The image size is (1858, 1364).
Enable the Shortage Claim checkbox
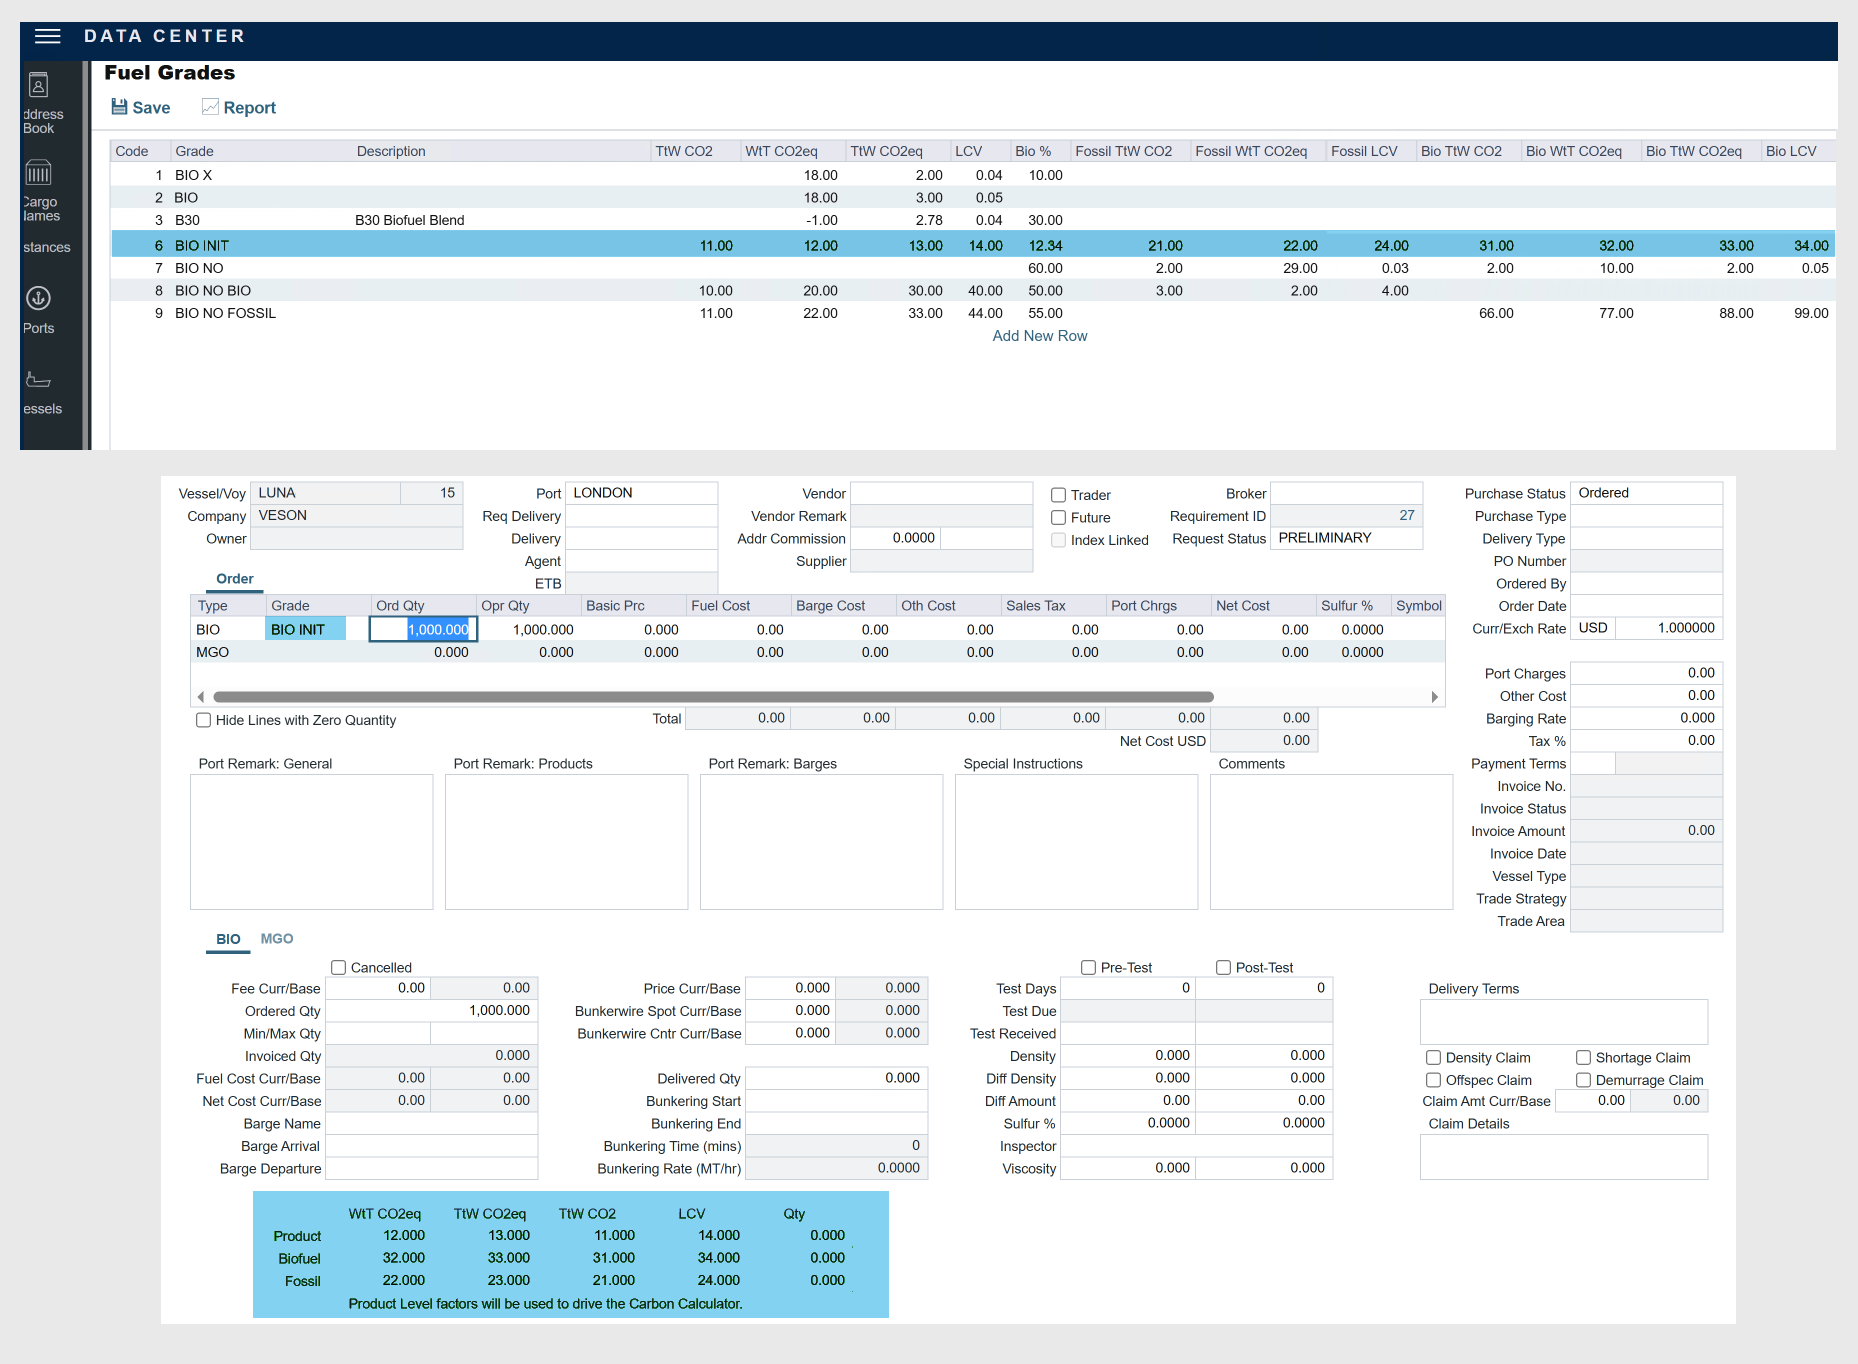[x=1583, y=1057]
